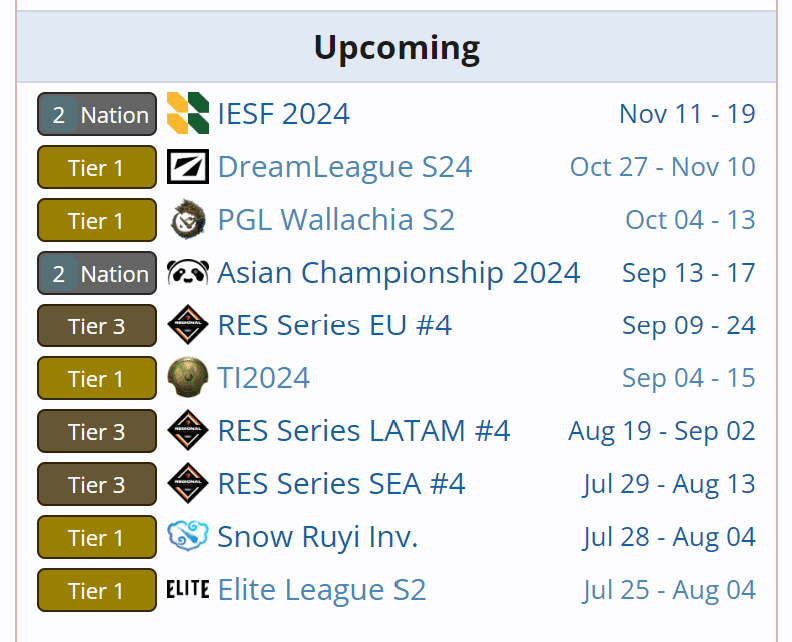Click the IESF 2024 tournament logo icon
This screenshot has height=642, width=792.
pos(188,114)
